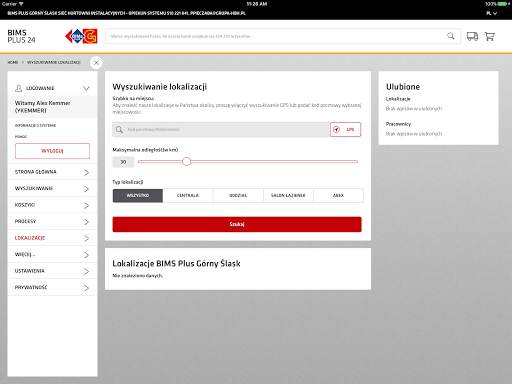The image size is (512, 384).
Task: Click the BIMS Plus 24 logo
Action: coord(21,36)
